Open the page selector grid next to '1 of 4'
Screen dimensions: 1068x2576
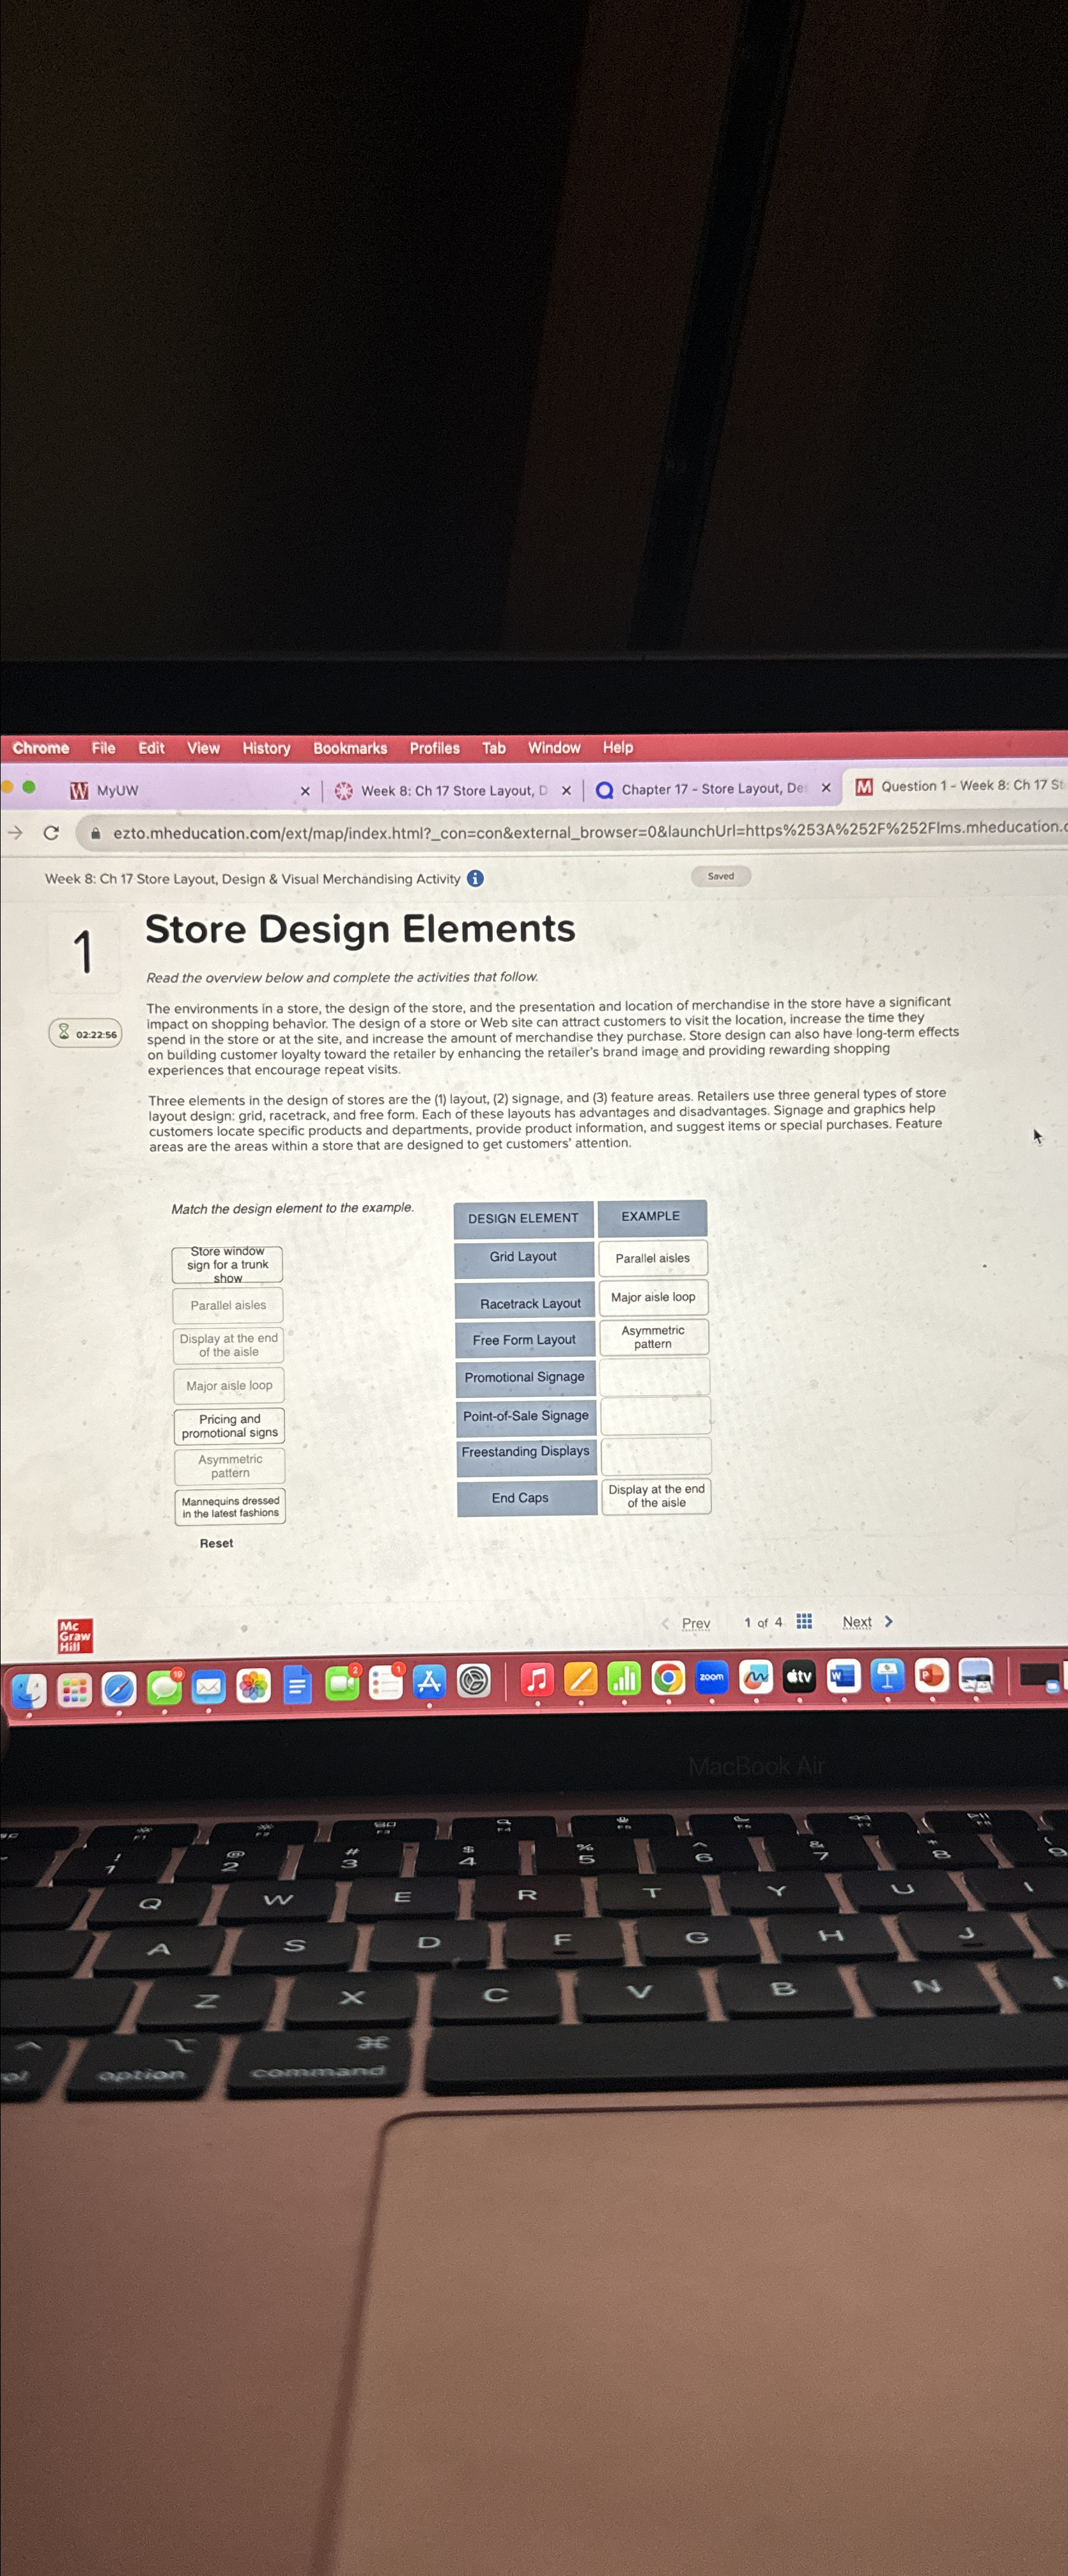tap(803, 1622)
